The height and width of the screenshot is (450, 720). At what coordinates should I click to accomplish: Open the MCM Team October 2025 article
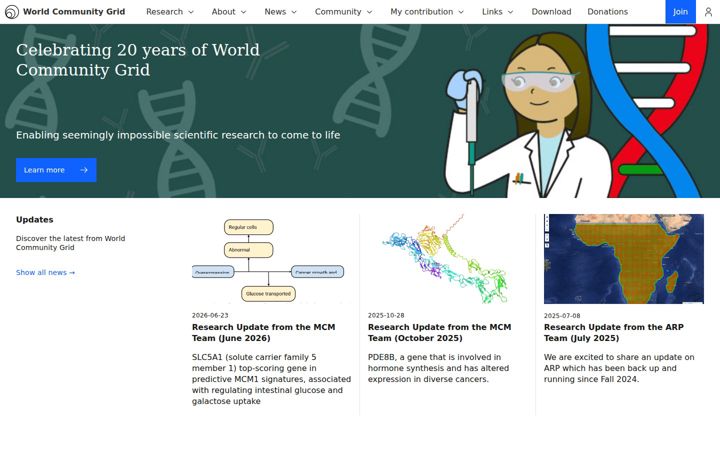(439, 332)
